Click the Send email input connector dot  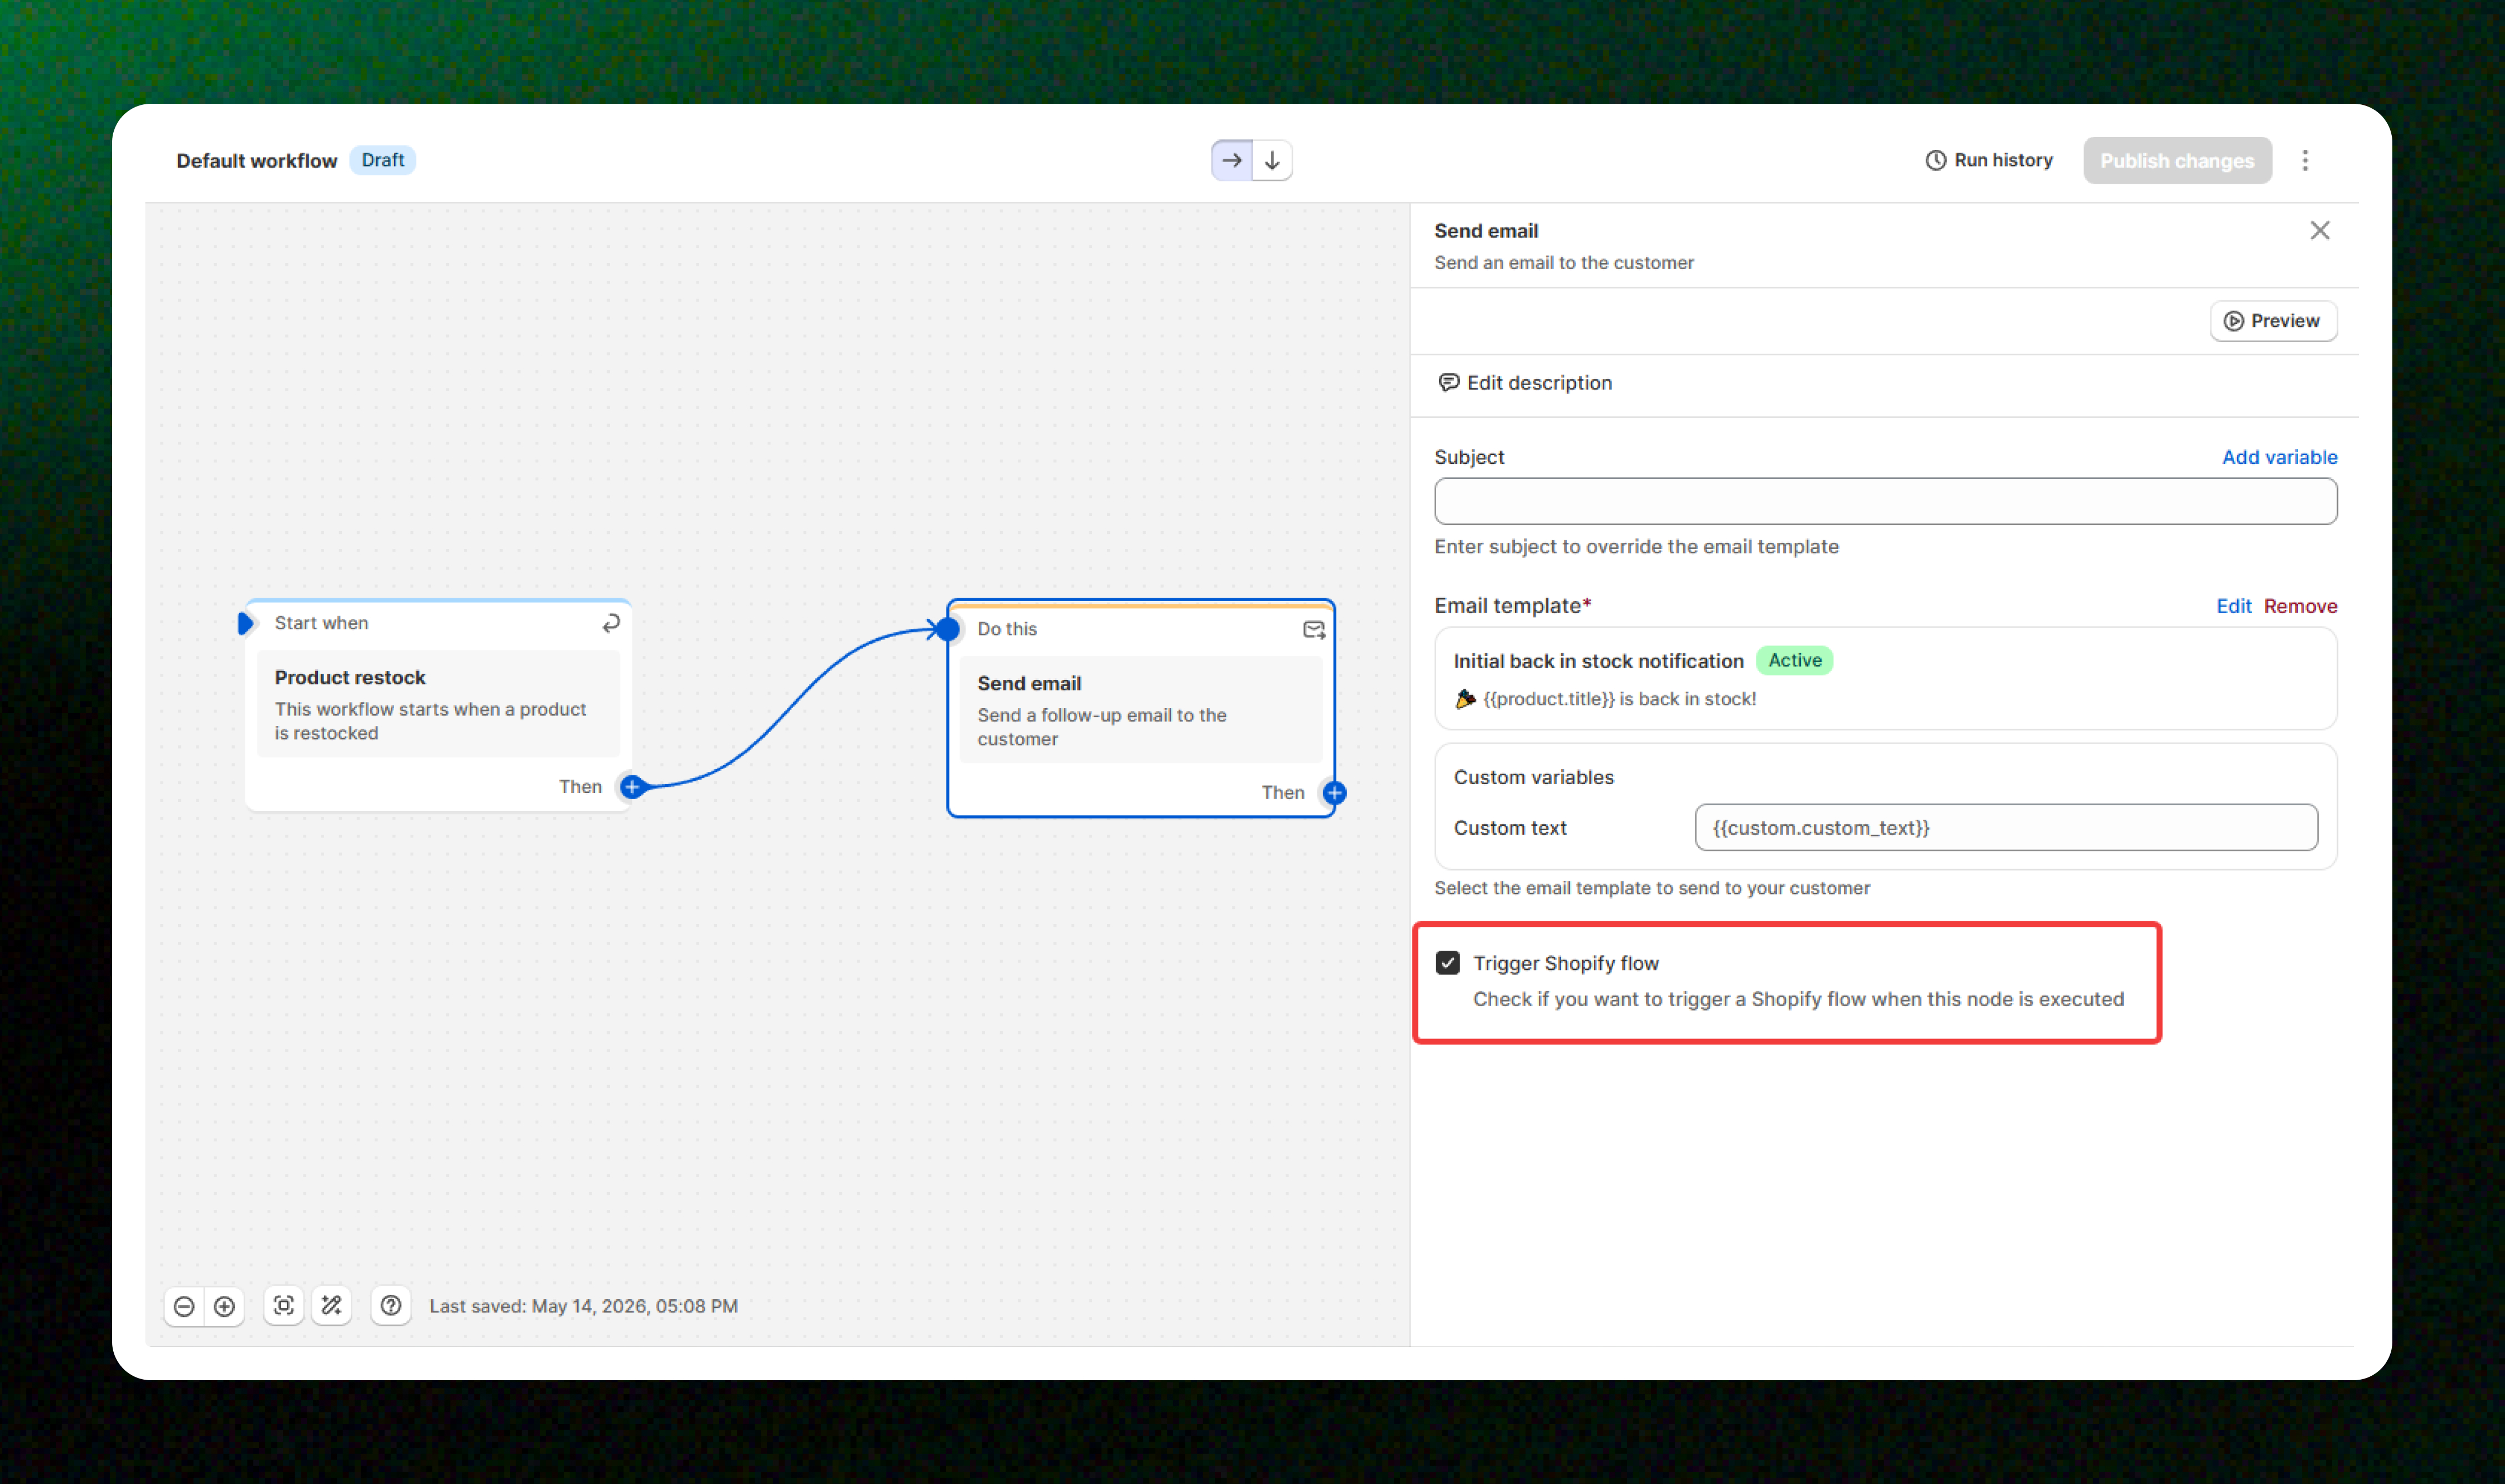(948, 629)
